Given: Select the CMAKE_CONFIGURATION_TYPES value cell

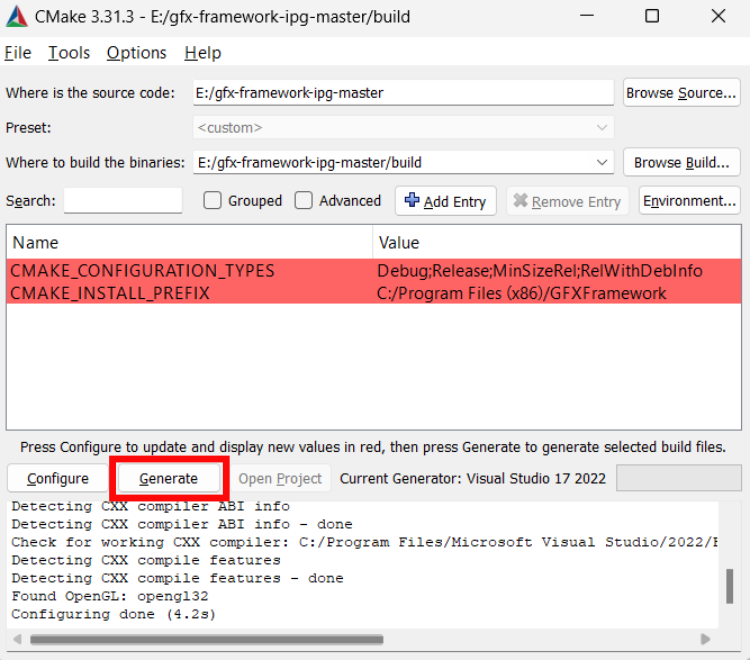Looking at the screenshot, I should coord(539,271).
